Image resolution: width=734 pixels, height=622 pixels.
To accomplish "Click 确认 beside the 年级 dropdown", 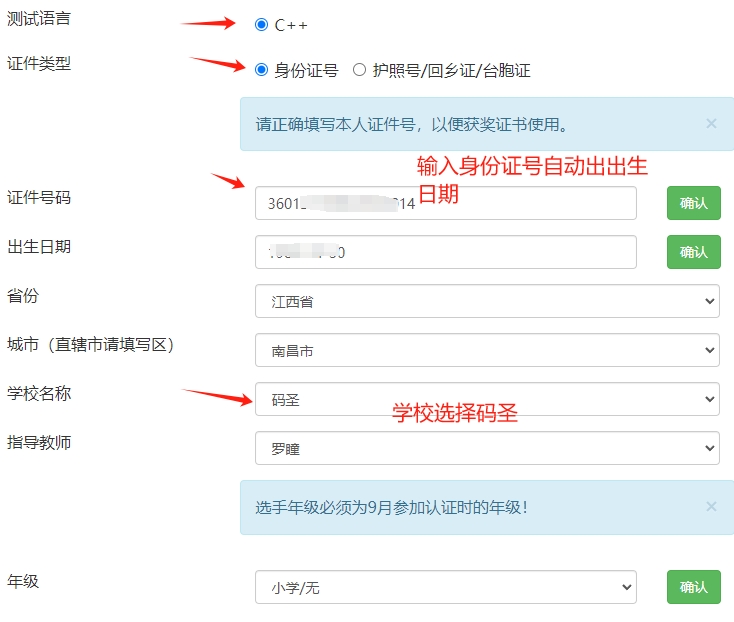I will pyautogui.click(x=693, y=587).
